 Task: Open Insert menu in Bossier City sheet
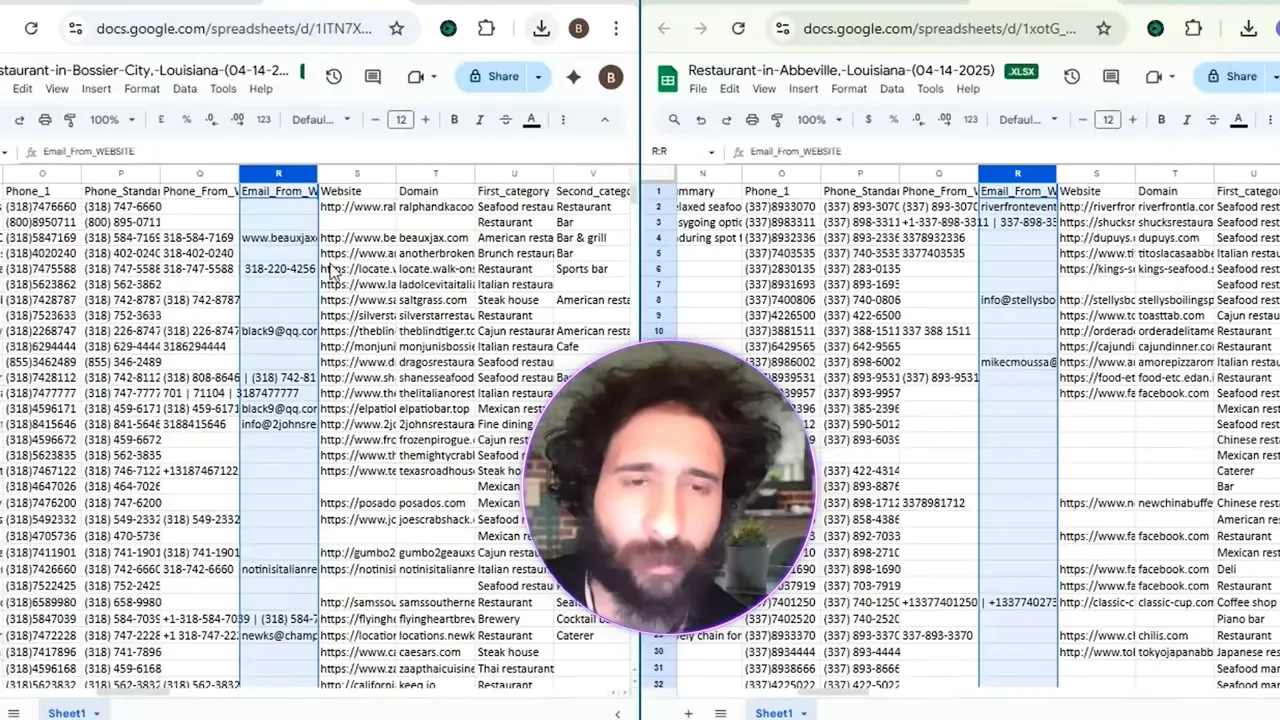pos(96,89)
